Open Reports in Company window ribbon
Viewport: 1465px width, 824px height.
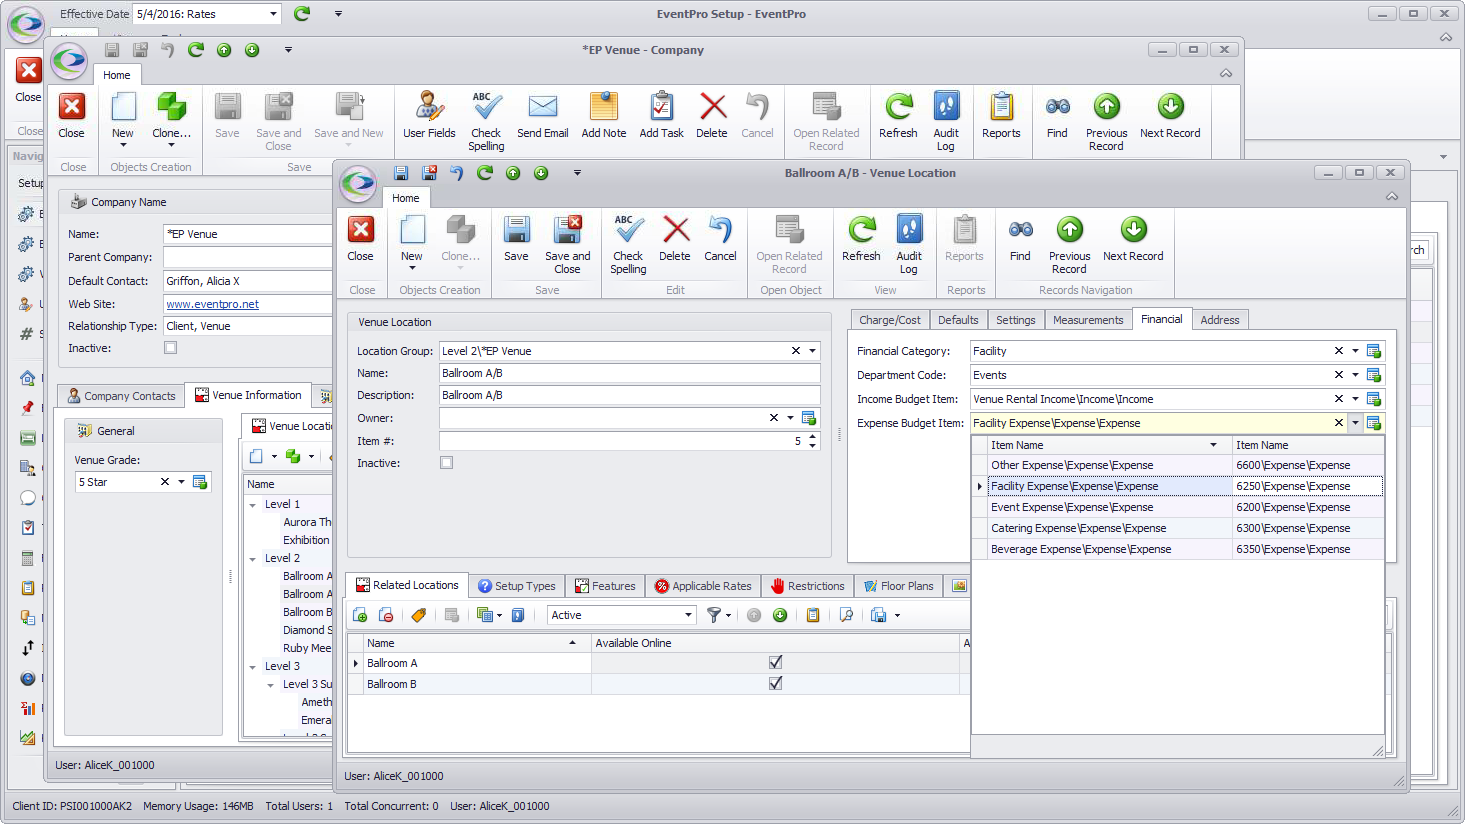1001,117
